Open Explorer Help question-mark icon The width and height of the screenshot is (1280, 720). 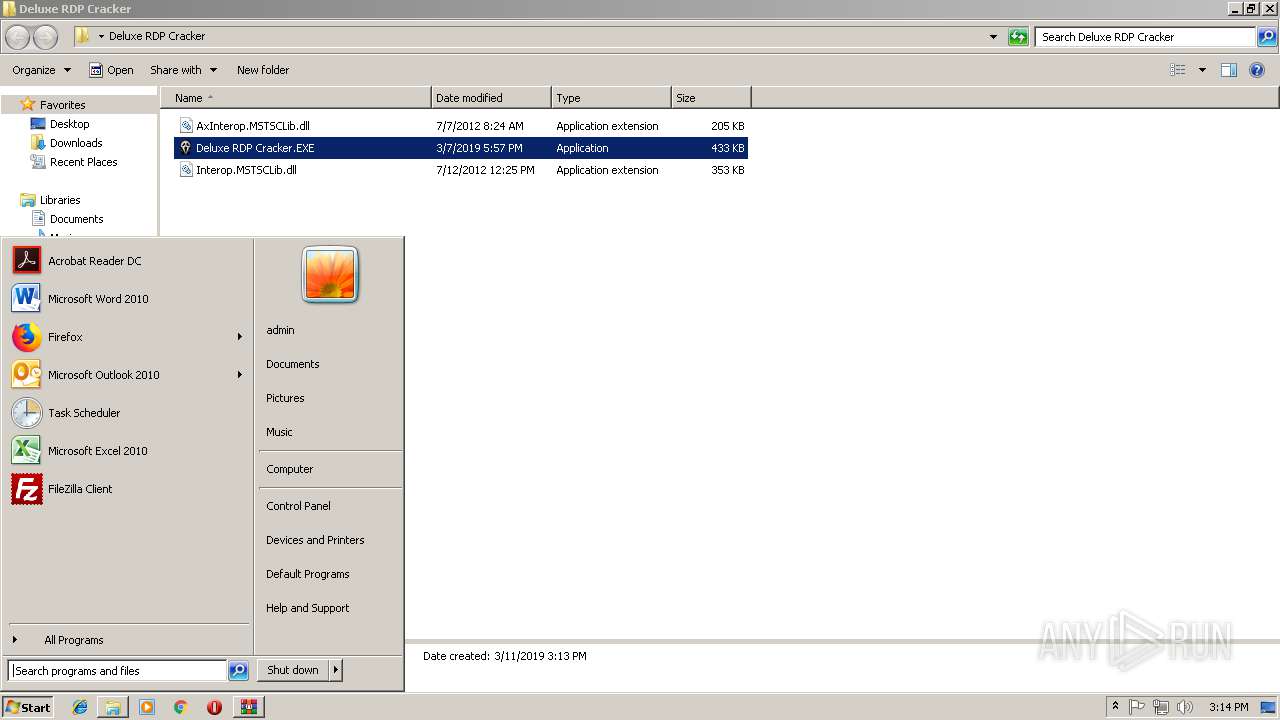[1258, 70]
